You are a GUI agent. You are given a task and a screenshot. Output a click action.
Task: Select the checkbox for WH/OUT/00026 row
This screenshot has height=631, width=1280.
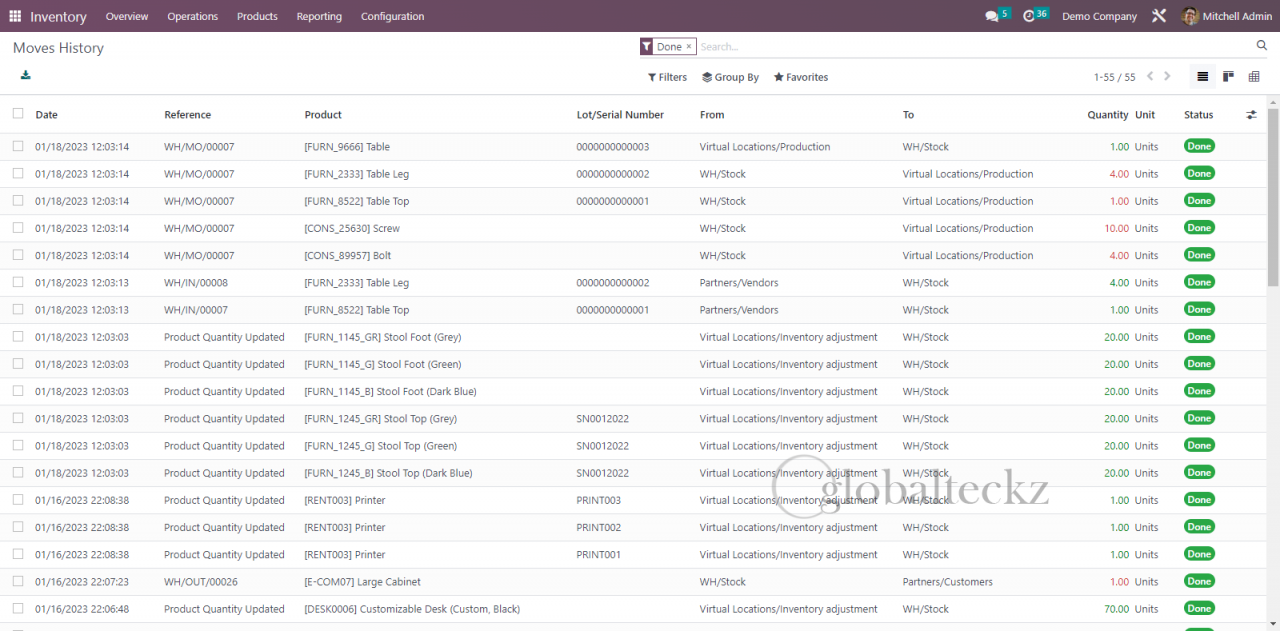[17, 581]
